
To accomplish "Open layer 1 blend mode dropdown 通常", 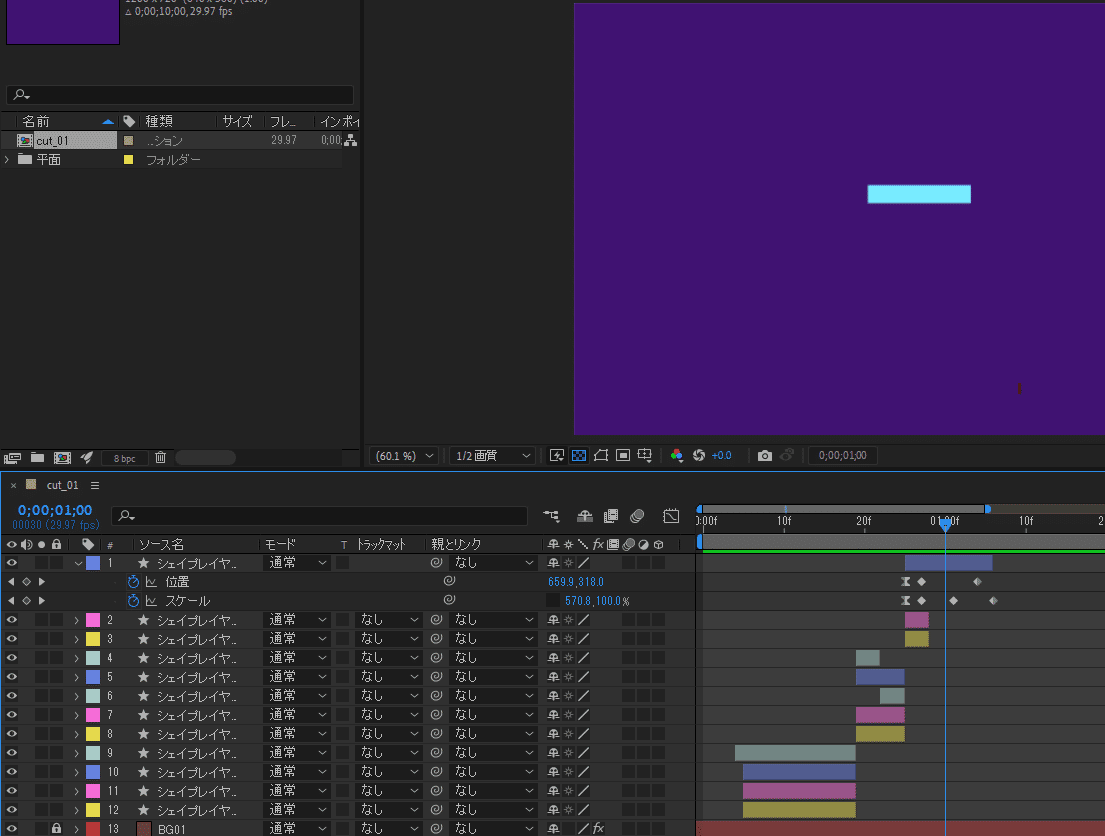I will pyautogui.click(x=297, y=563).
